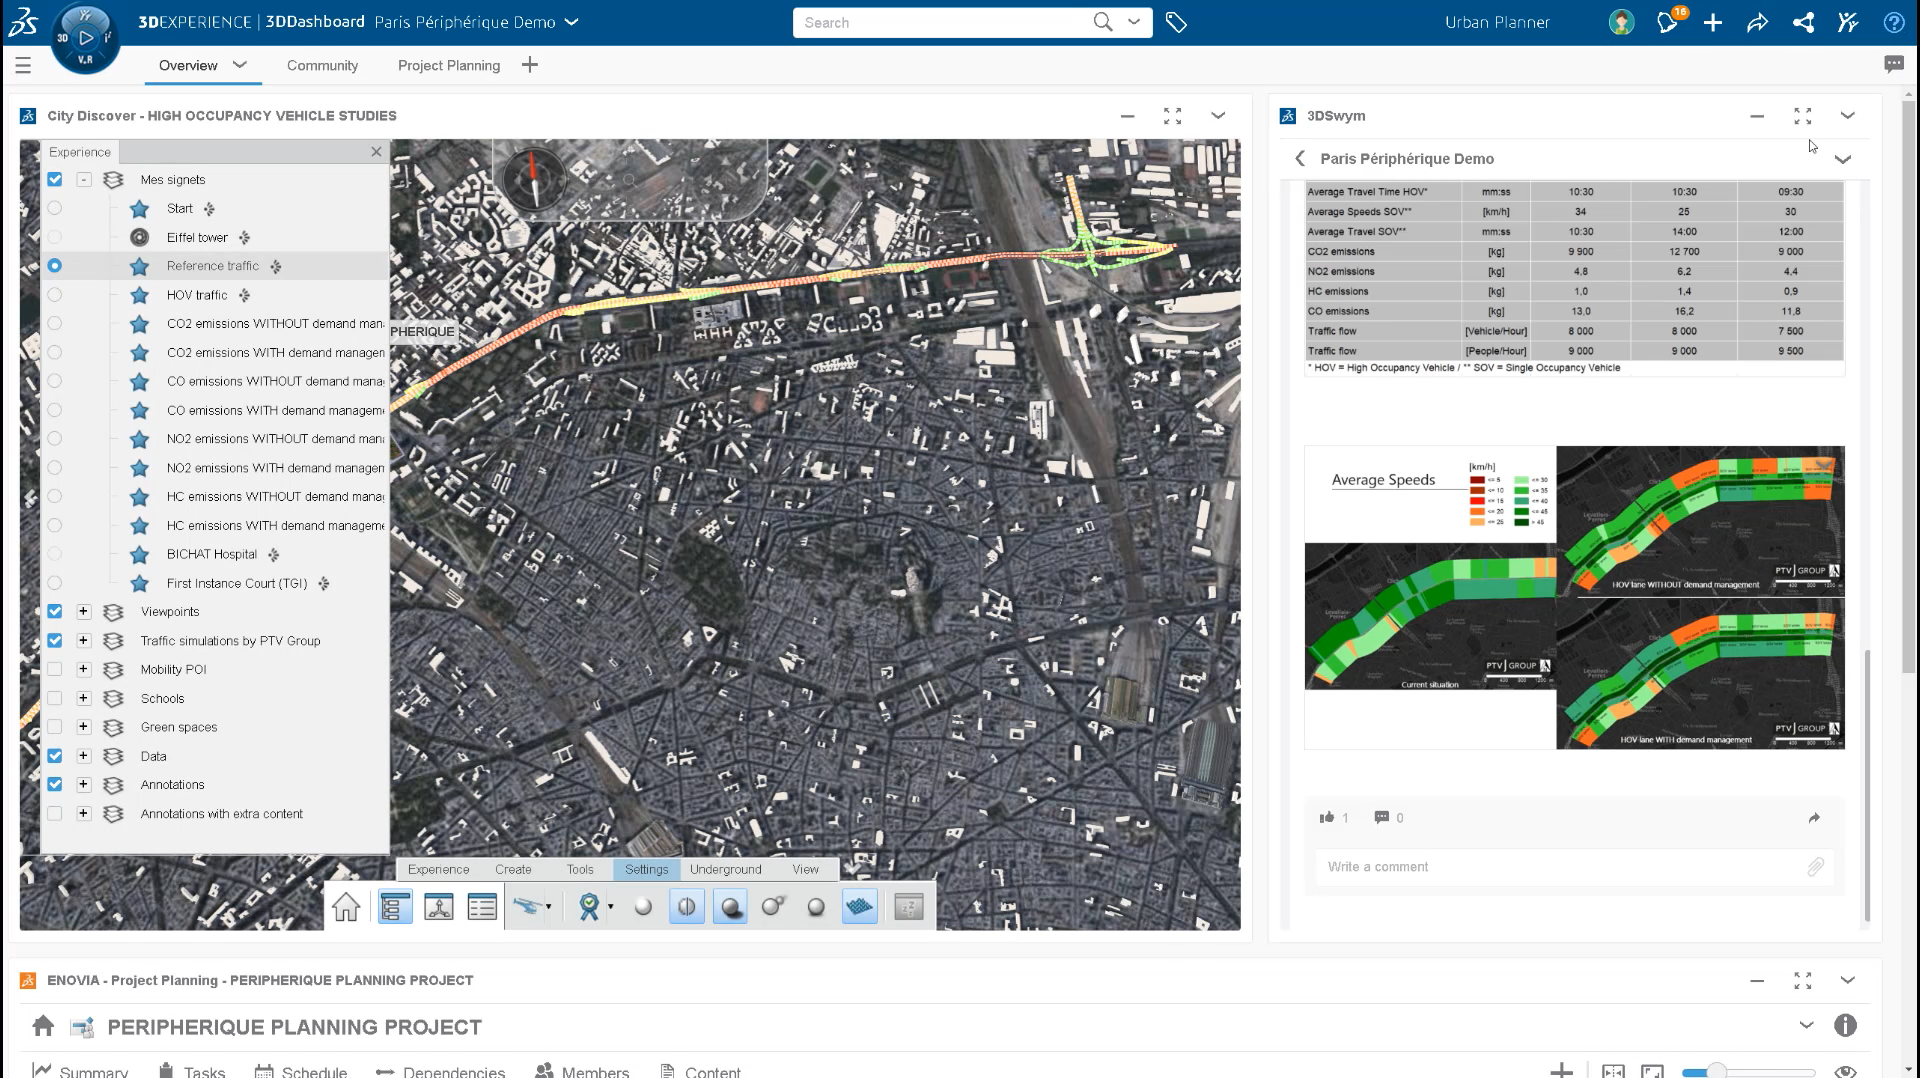Expand the Mobility POI tree node
Viewport: 1920px width, 1078px height.
coord(84,669)
